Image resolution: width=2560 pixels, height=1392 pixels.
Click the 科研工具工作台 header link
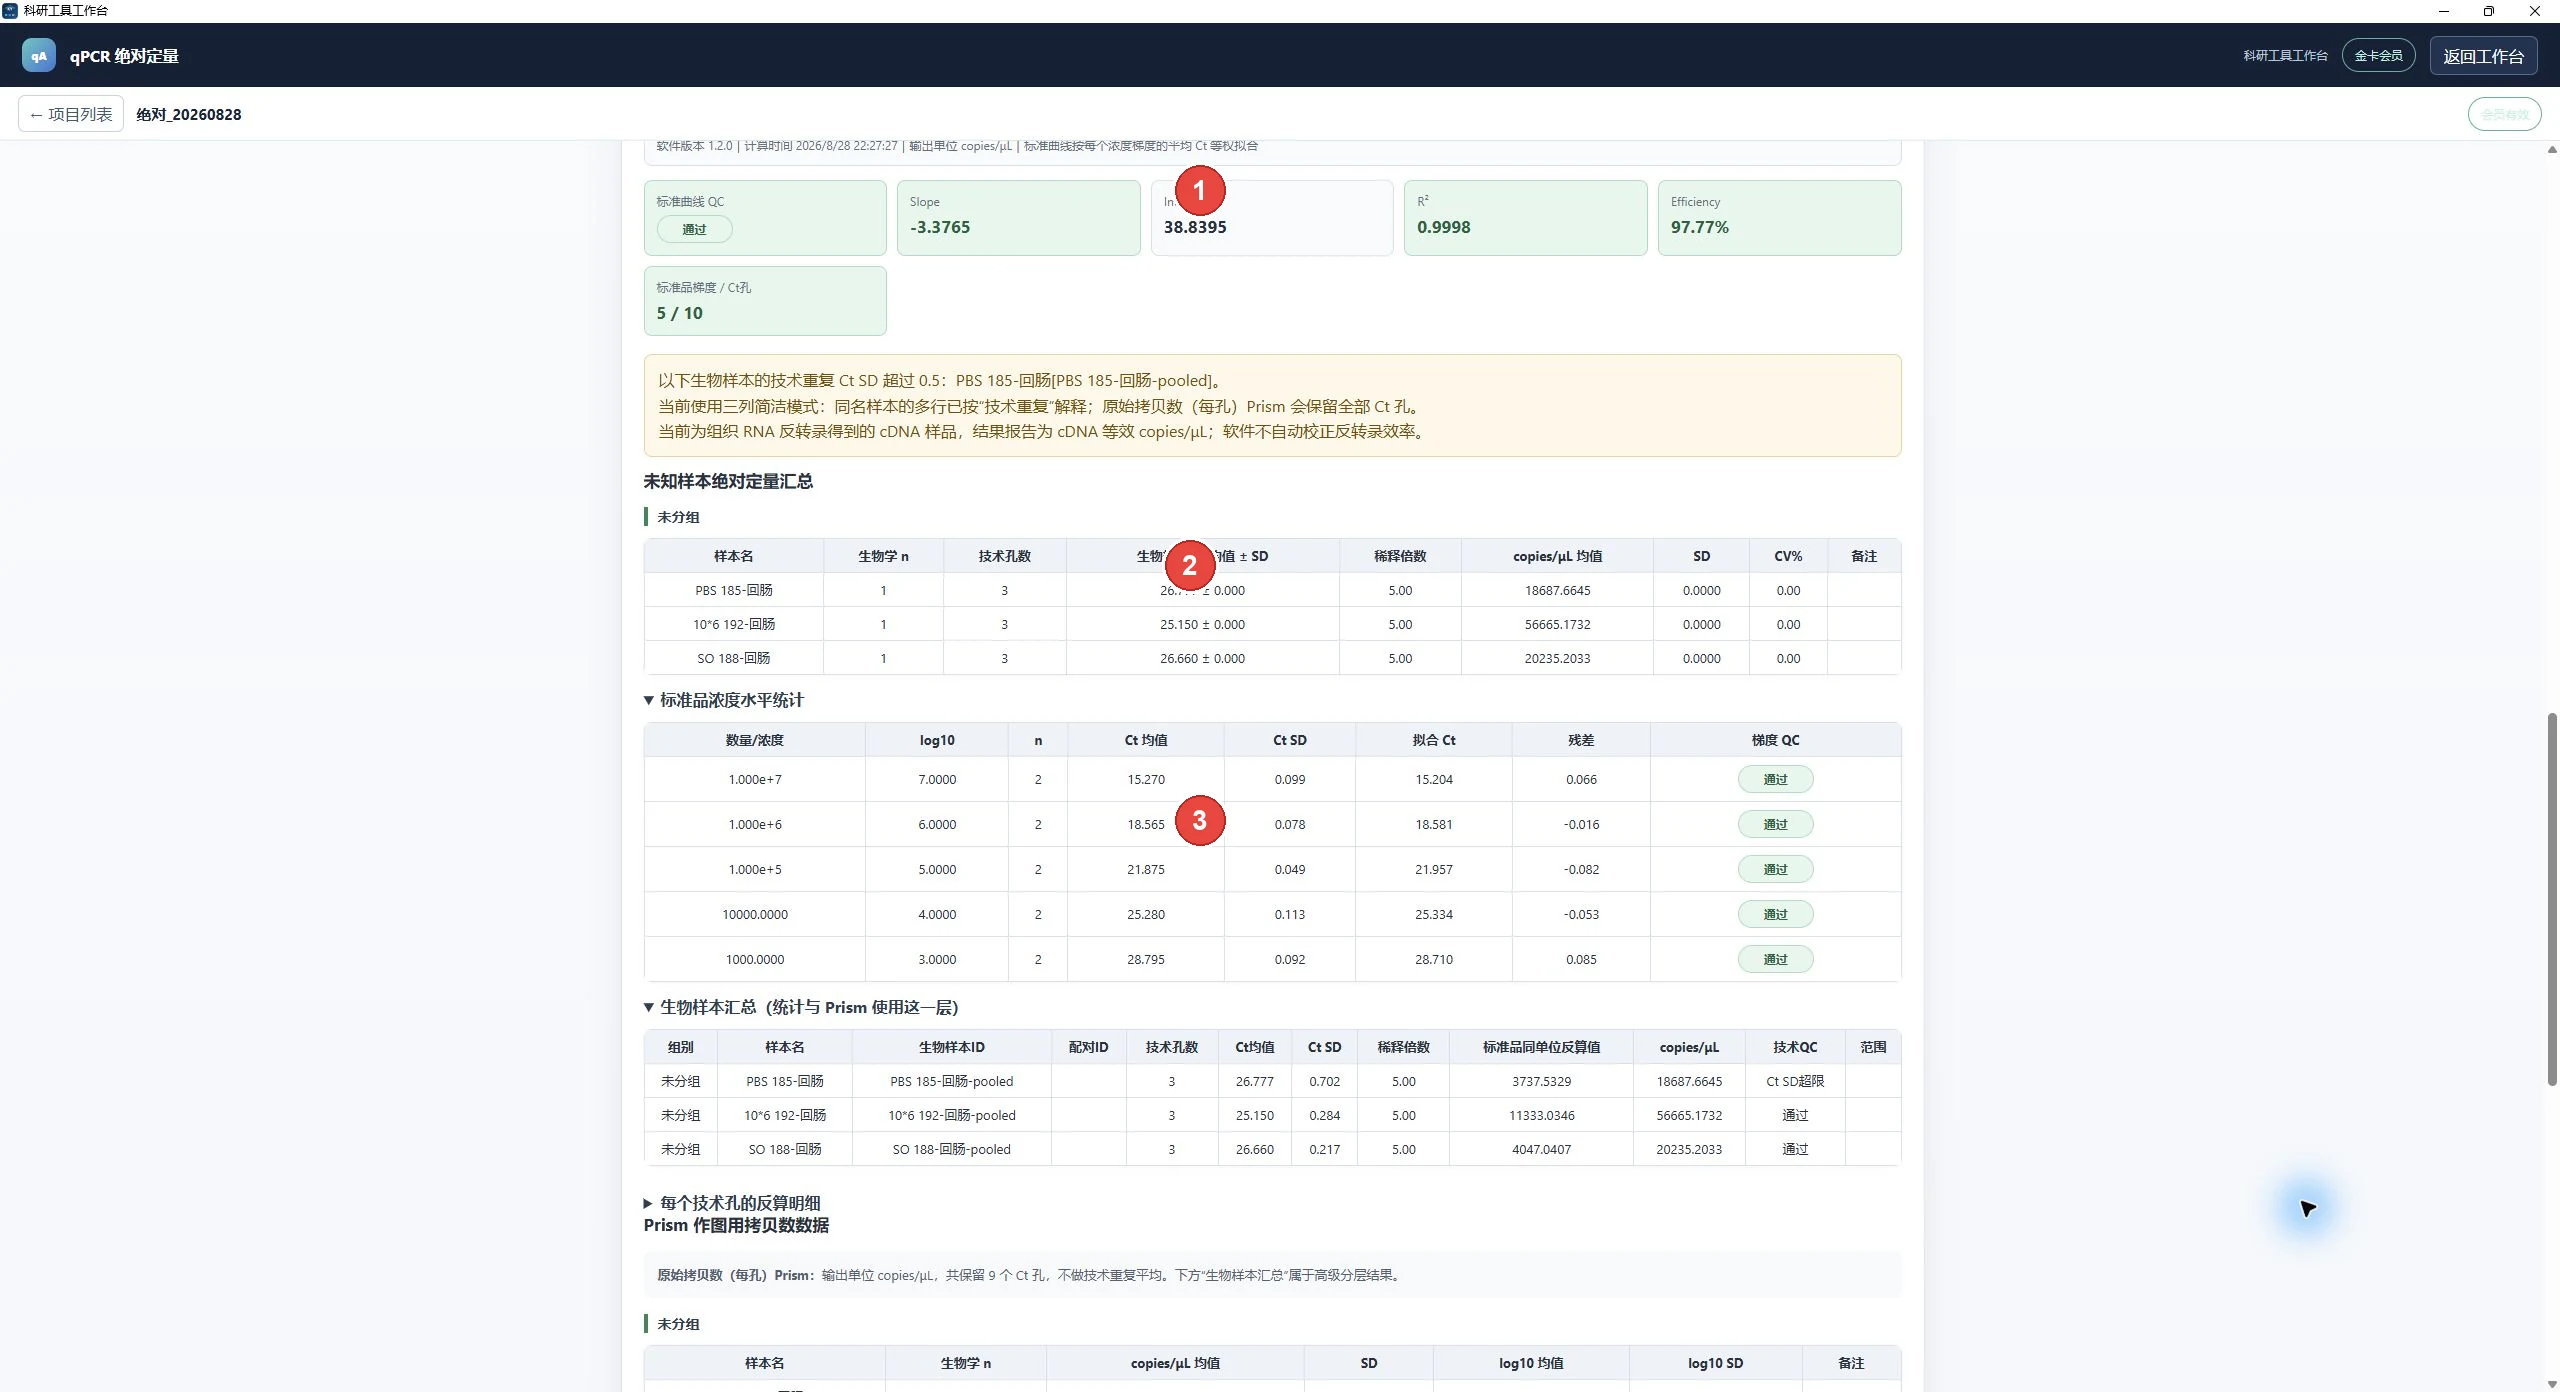[2285, 56]
